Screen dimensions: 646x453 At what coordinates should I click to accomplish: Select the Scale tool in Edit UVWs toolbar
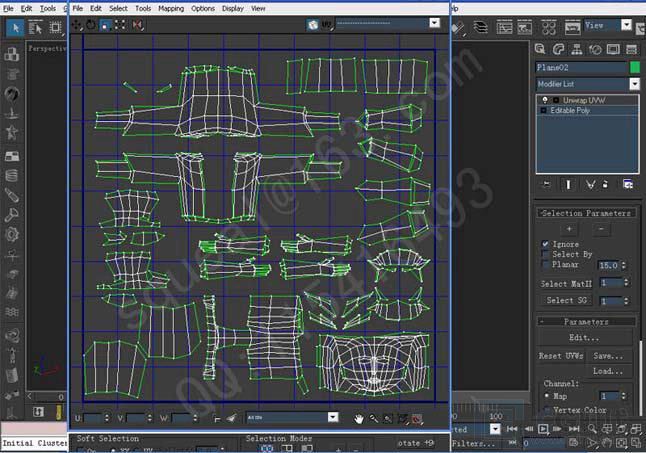[105, 25]
